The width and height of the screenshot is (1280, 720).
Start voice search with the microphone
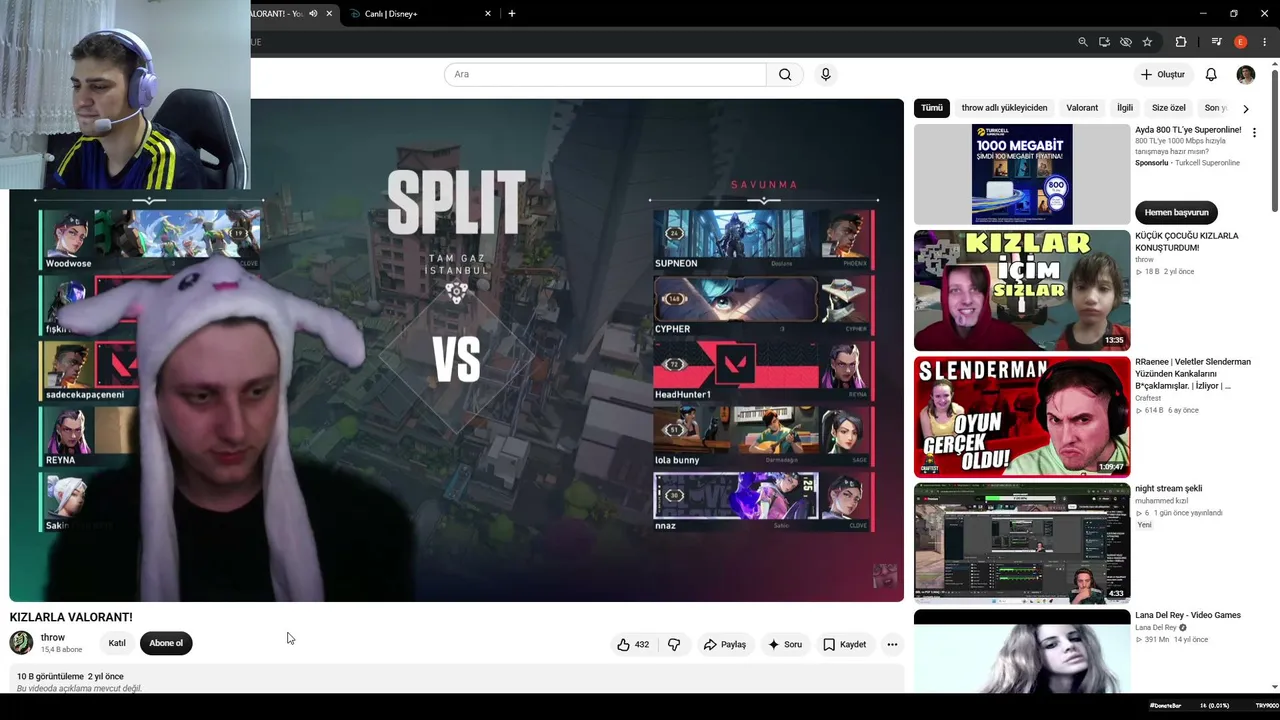point(826,74)
